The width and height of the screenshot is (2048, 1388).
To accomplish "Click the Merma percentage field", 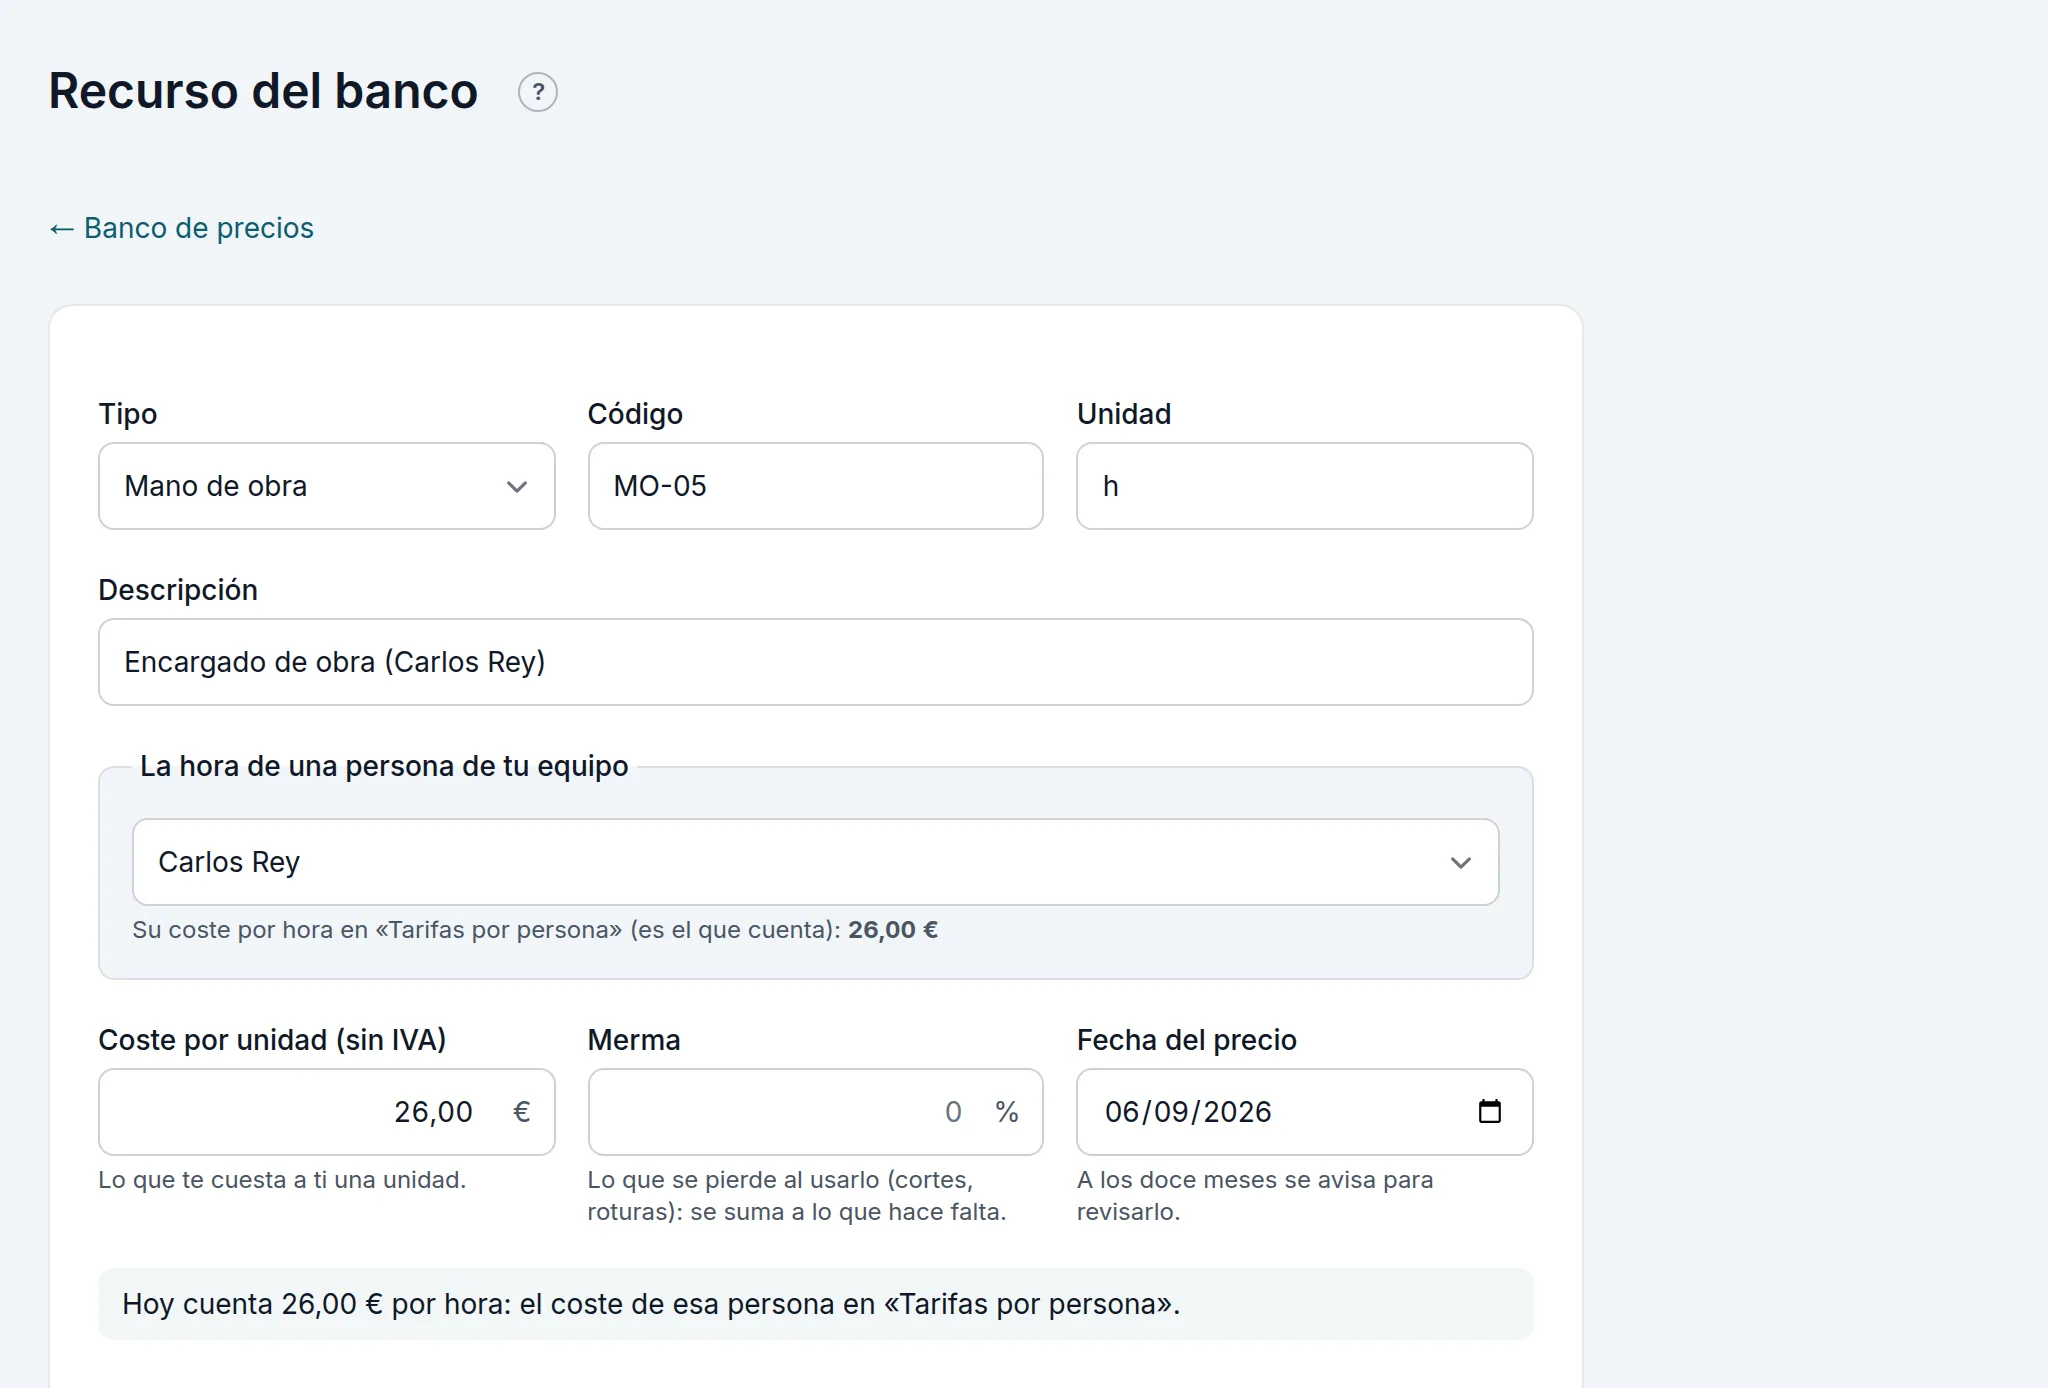I will 816,1112.
